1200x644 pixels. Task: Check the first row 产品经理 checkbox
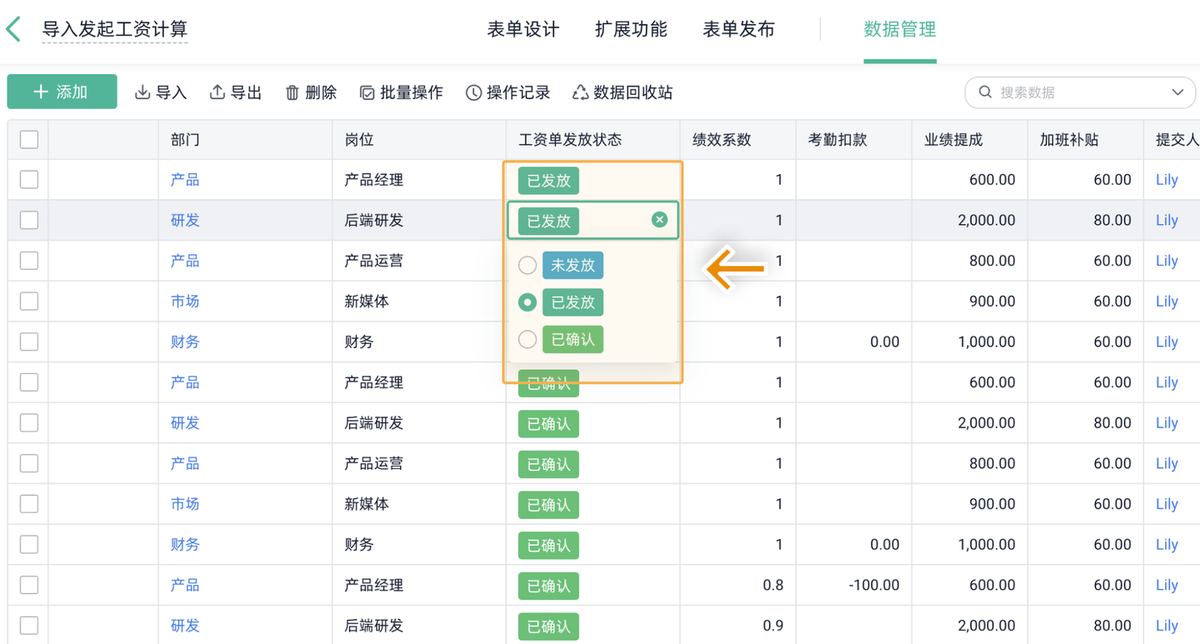click(29, 180)
